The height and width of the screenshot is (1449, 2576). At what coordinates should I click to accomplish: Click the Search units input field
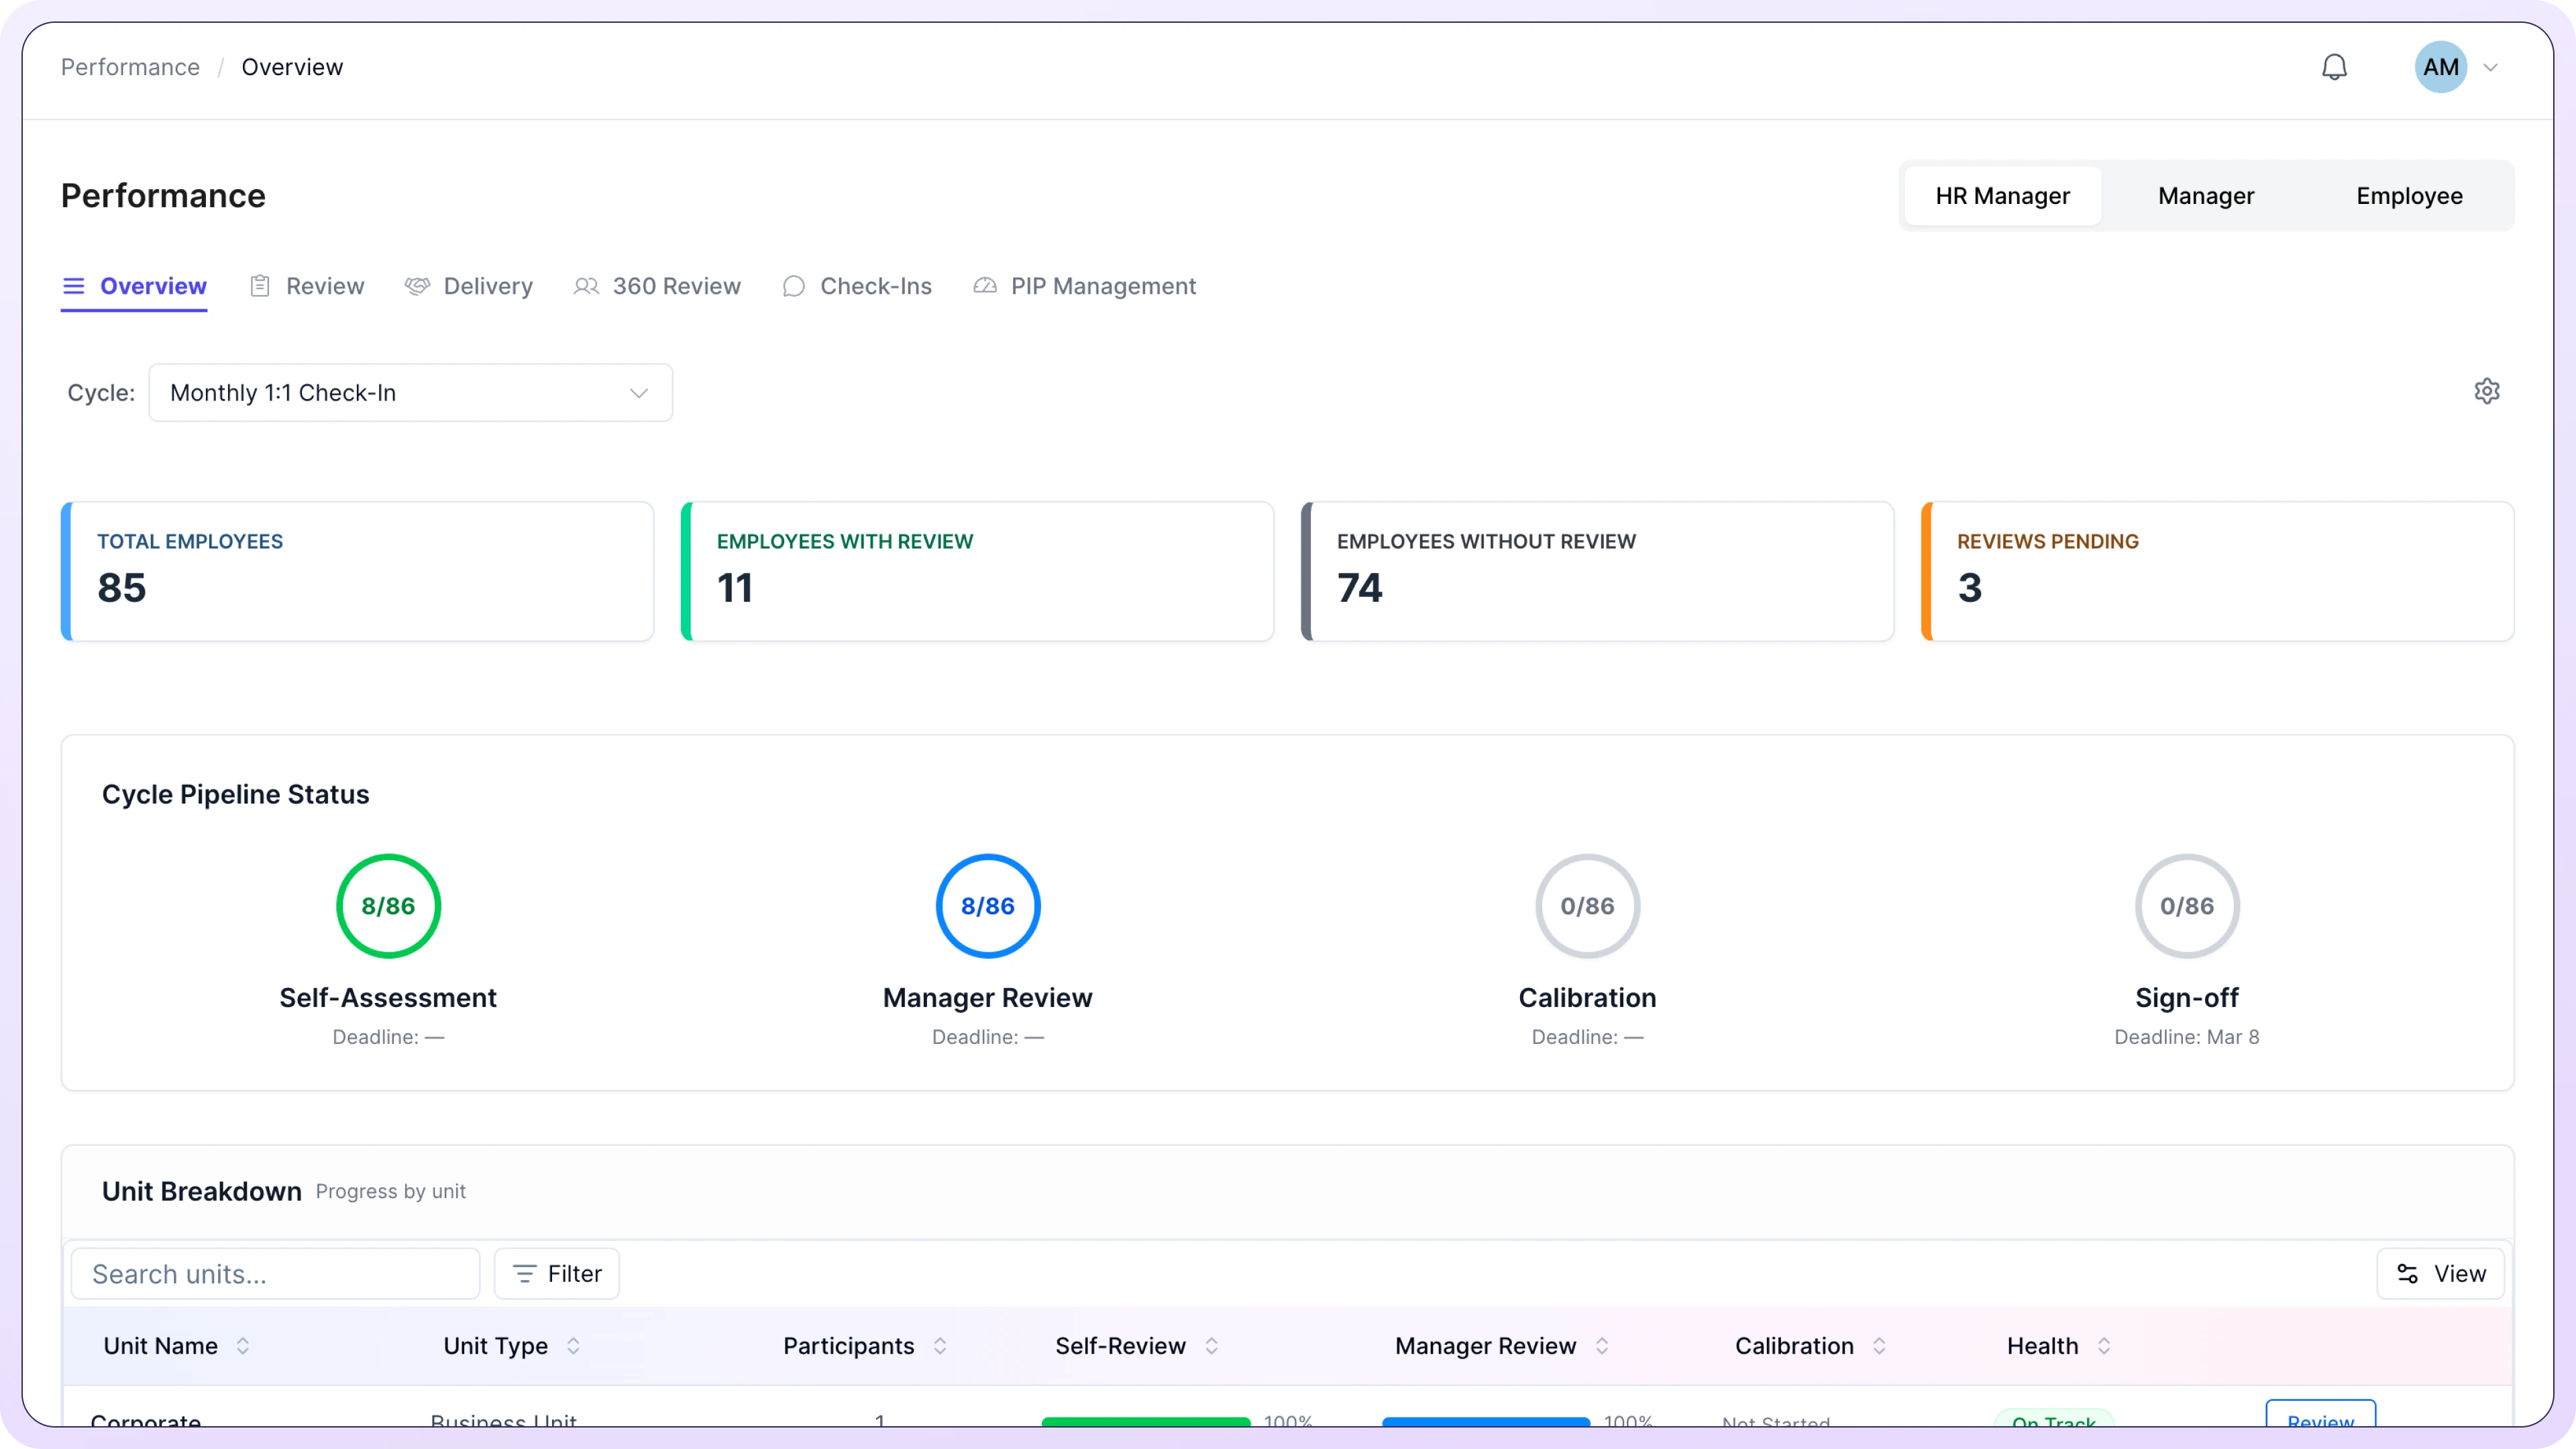[275, 1274]
